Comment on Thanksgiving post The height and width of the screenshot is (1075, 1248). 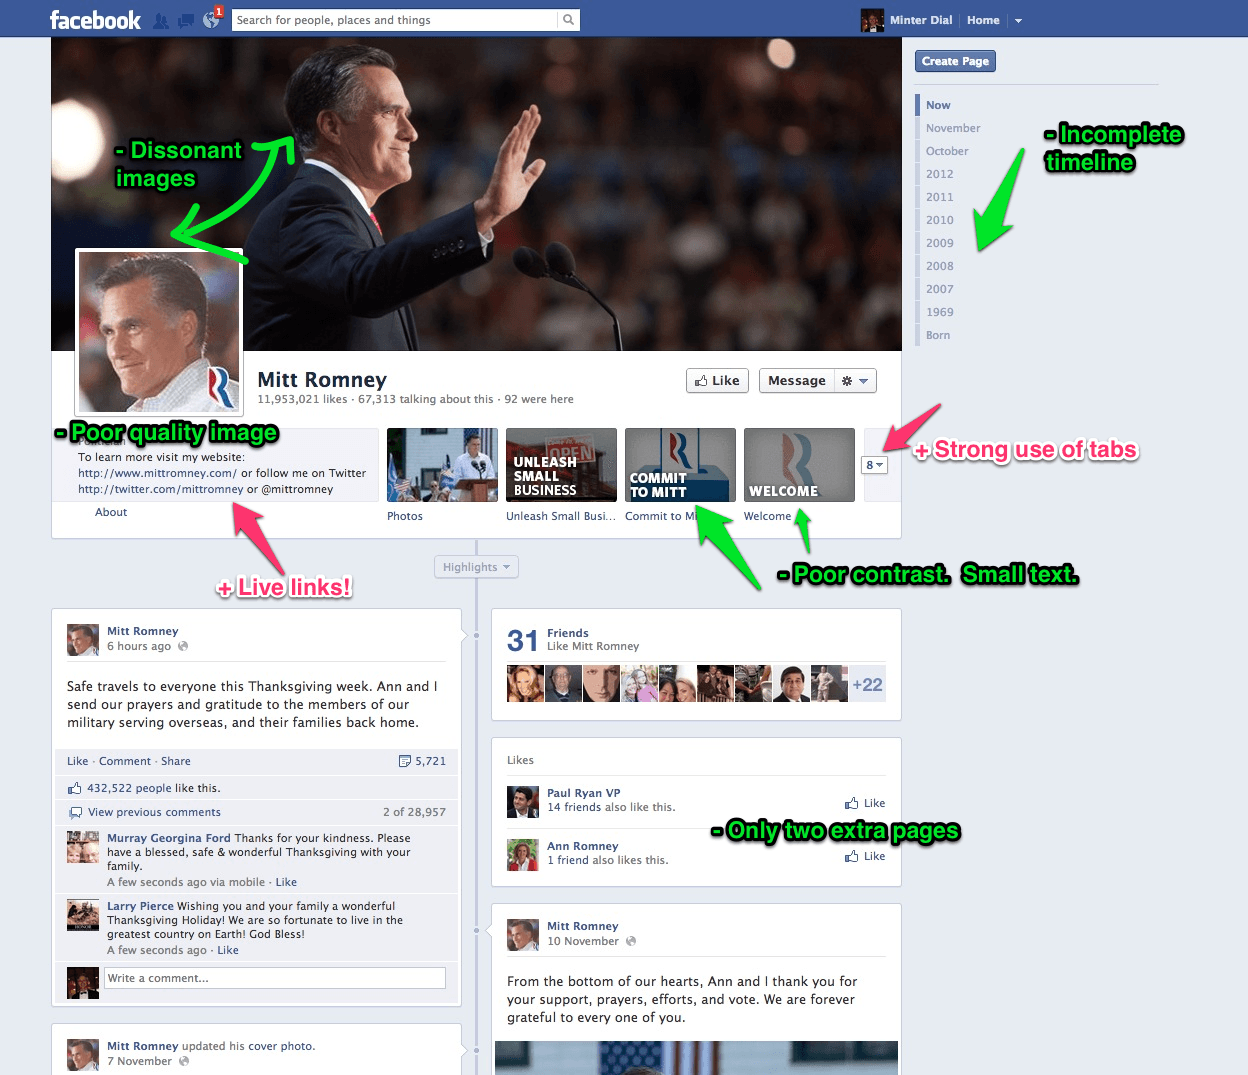[125, 761]
